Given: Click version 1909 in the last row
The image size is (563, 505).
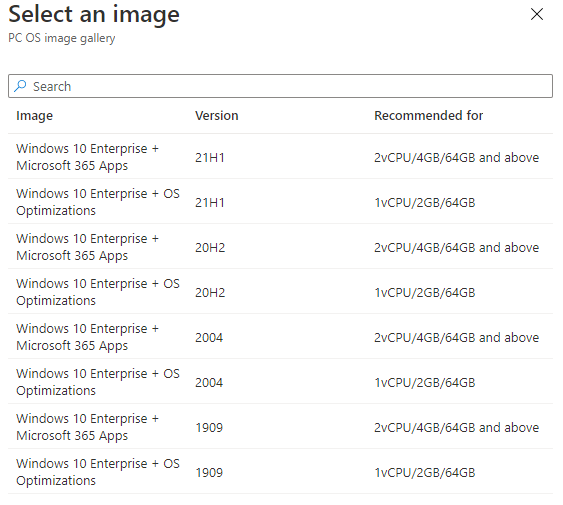Looking at the screenshot, I should pyautogui.click(x=209, y=472).
